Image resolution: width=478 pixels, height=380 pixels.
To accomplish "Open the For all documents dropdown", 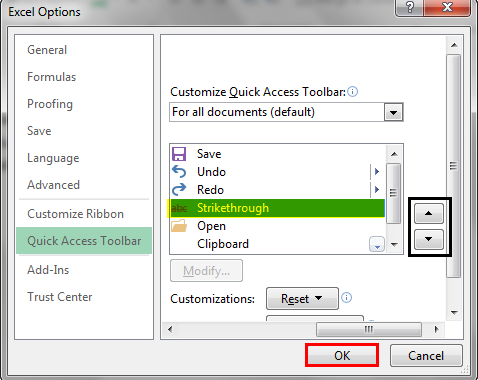I will point(393,112).
